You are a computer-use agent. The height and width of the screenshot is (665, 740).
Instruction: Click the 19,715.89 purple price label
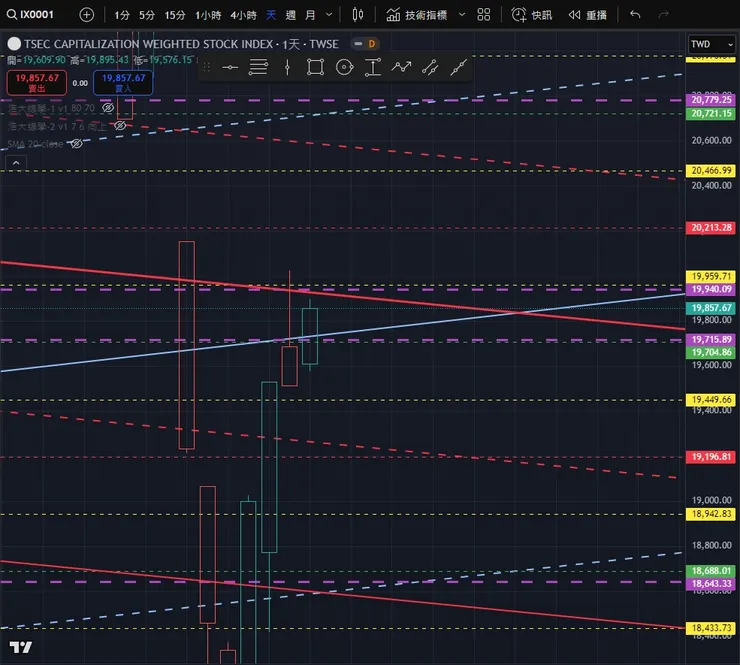pyautogui.click(x=711, y=340)
